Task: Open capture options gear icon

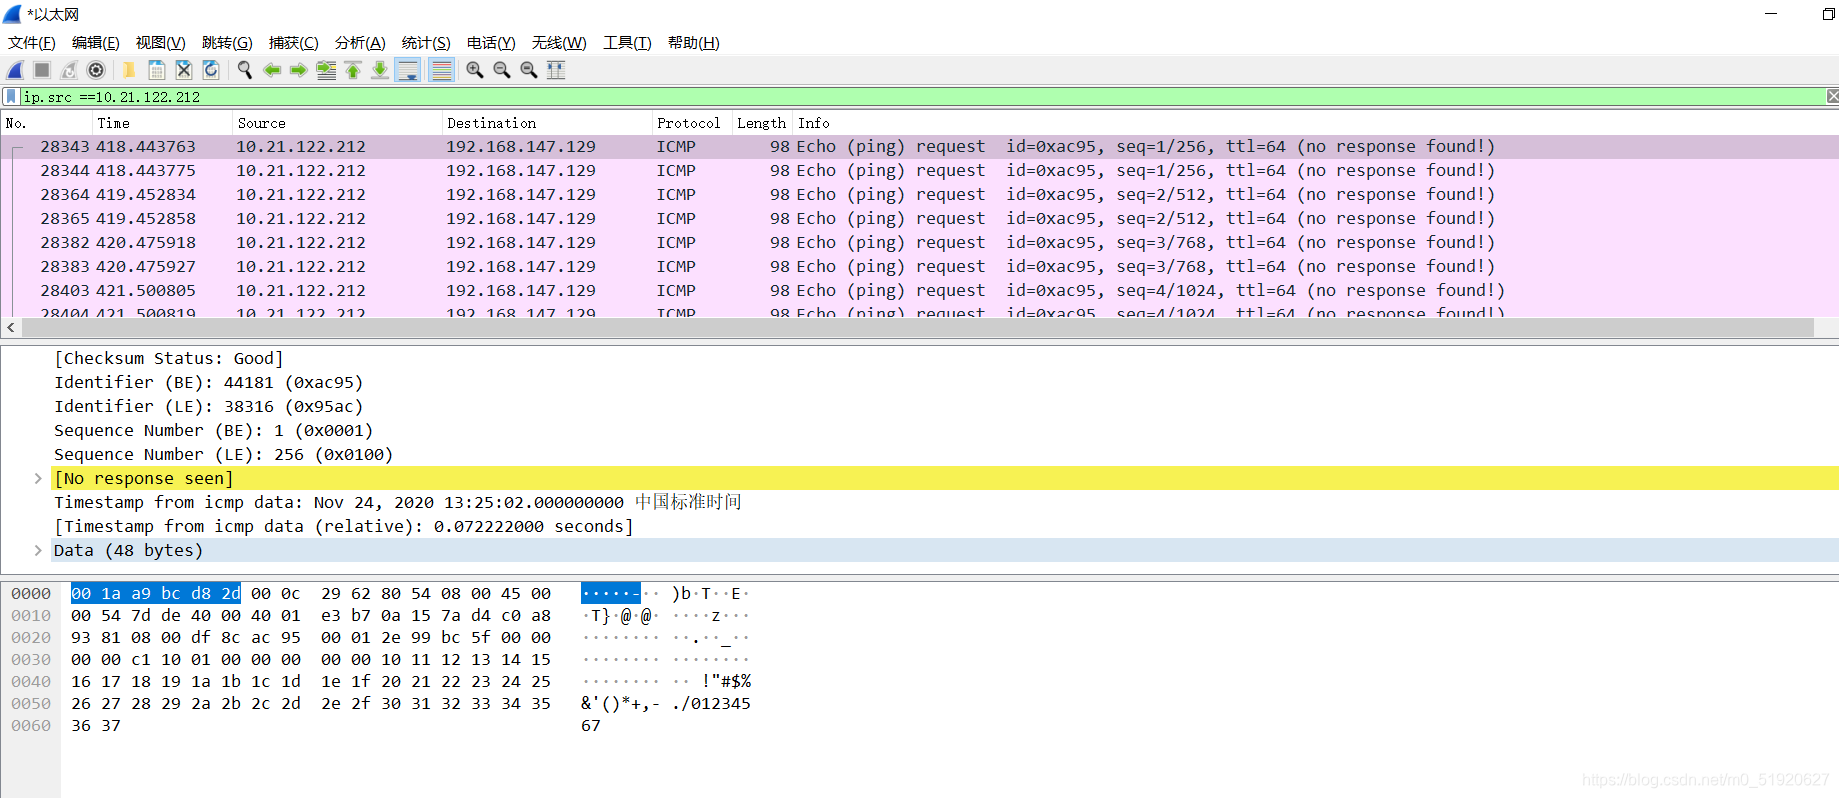Action: pos(96,70)
